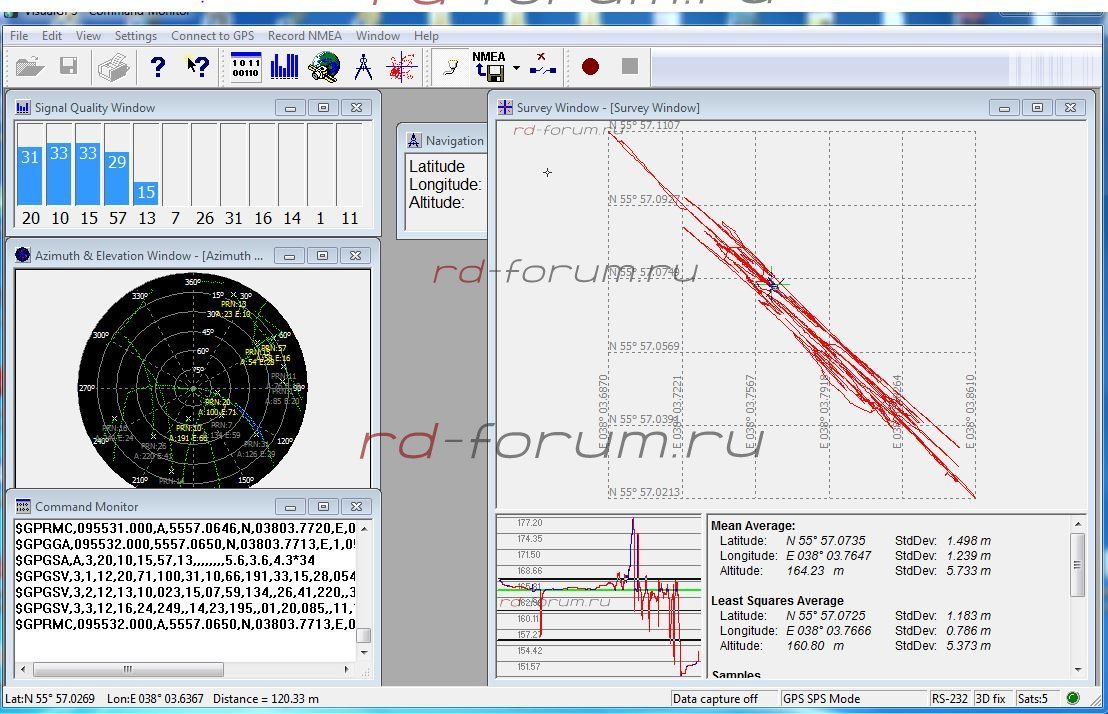Click the globe satellite azimuth icon
The width and height of the screenshot is (1108, 714).
tap(324, 67)
